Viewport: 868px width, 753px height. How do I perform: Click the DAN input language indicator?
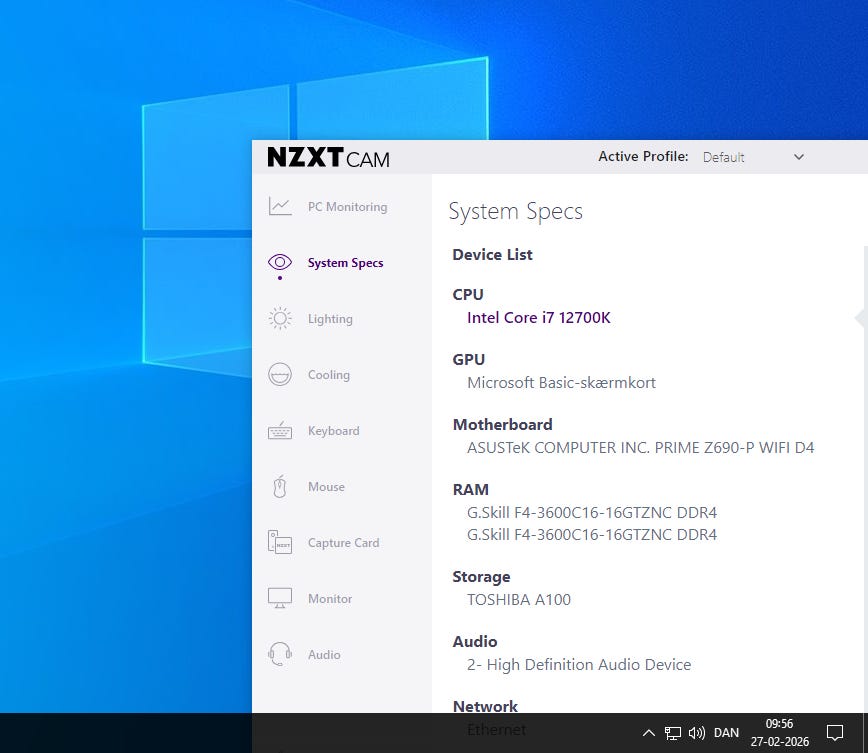(726, 733)
